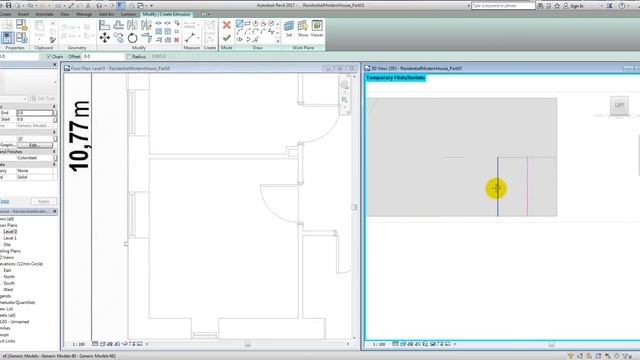
Task: Open the Annotate ribbon tab
Action: click(x=44, y=14)
